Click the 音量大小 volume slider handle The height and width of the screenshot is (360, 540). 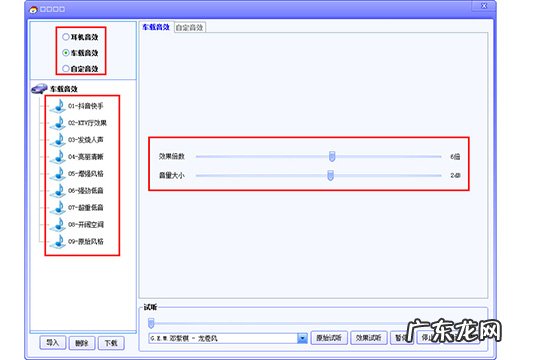(330, 175)
